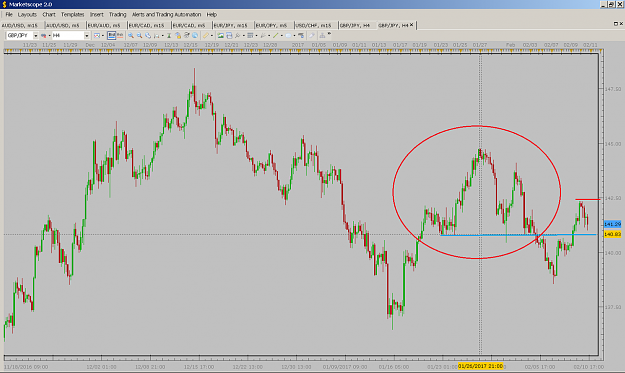Select the green line drawing tool

point(275,35)
